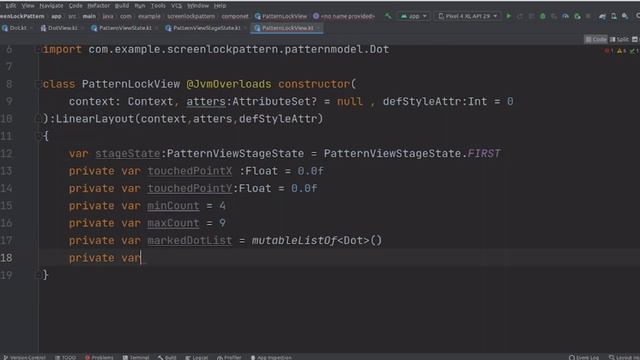Click line number 18 in the gutter

[x=7, y=258]
